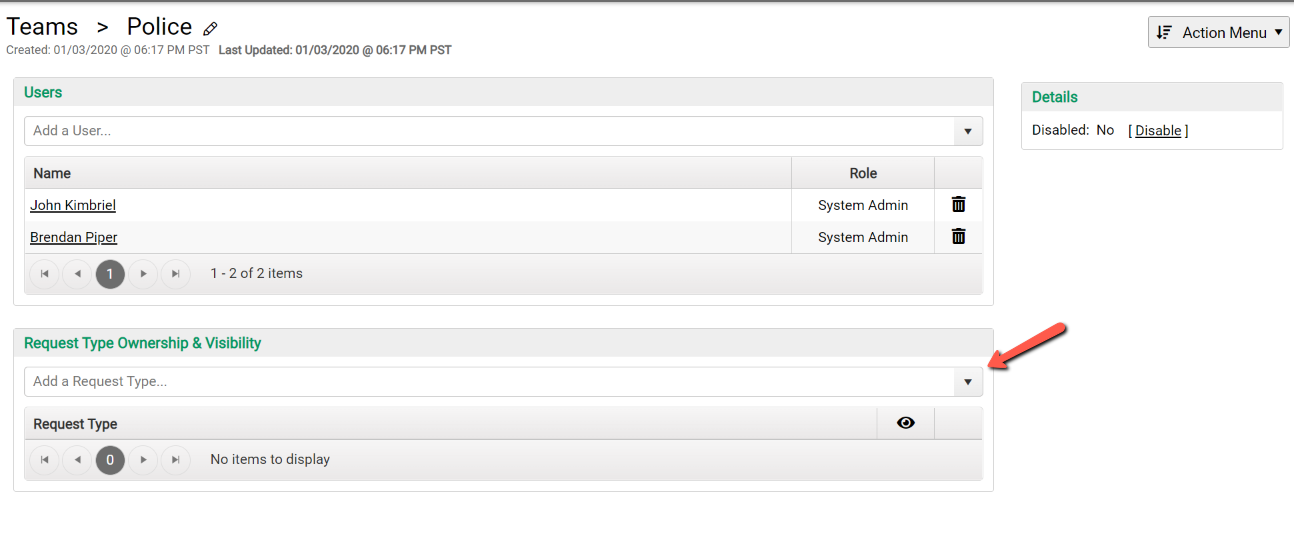Click the Disable link in Details
This screenshot has width=1294, height=536.
(1158, 130)
